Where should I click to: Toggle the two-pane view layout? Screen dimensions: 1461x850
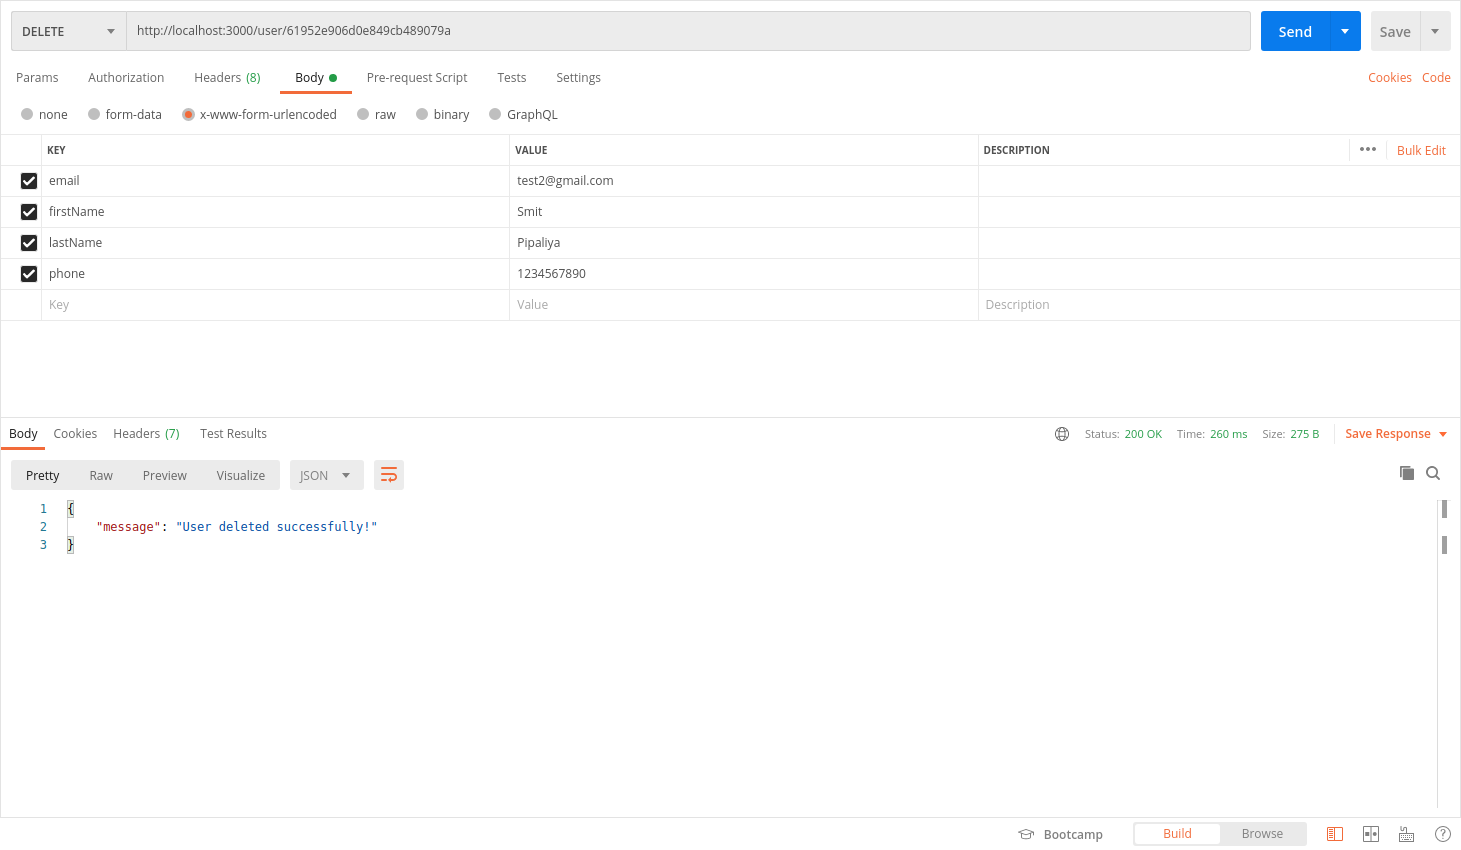tap(1371, 833)
